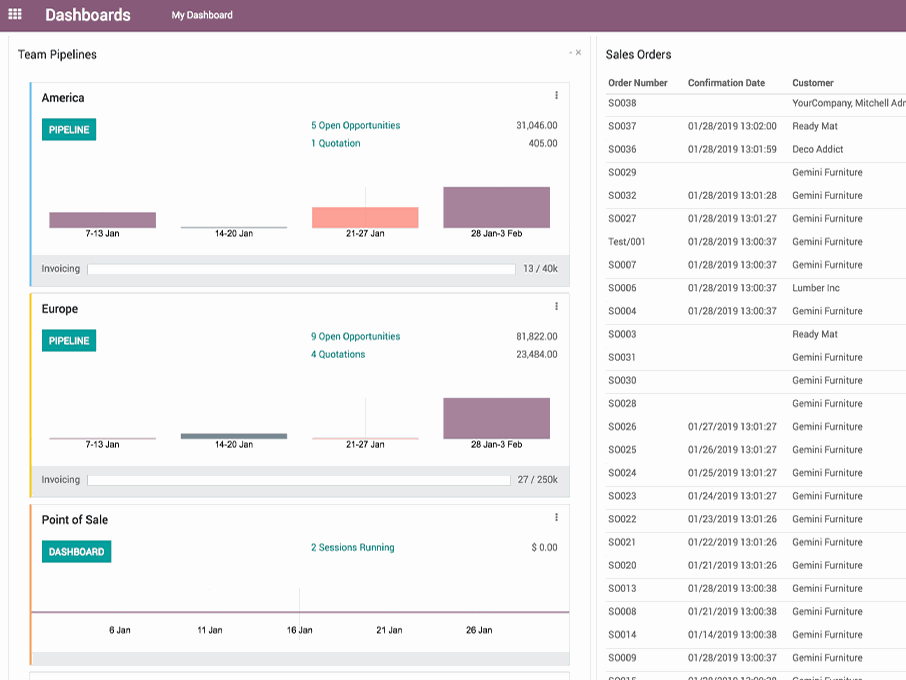Click the Europe invoicing progress bar

tap(299, 480)
